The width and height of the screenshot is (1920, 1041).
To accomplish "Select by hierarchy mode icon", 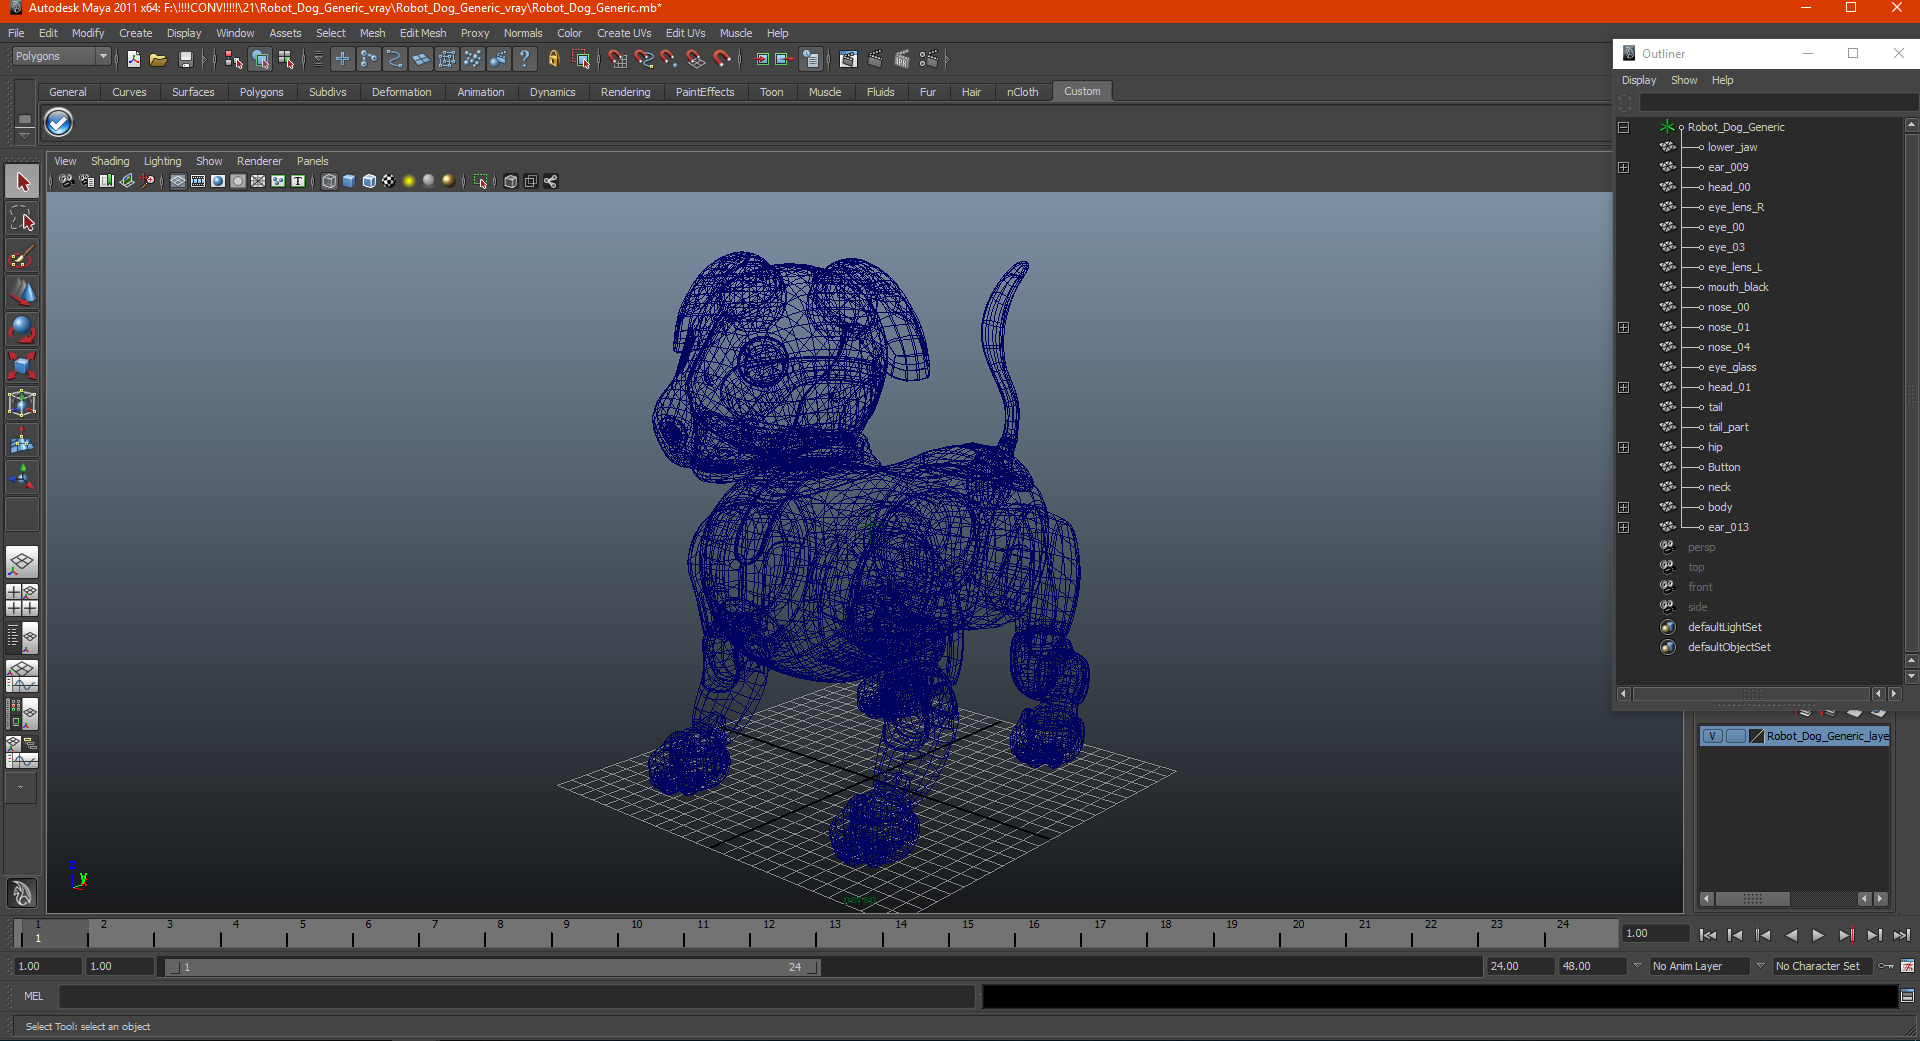I will click(x=233, y=60).
